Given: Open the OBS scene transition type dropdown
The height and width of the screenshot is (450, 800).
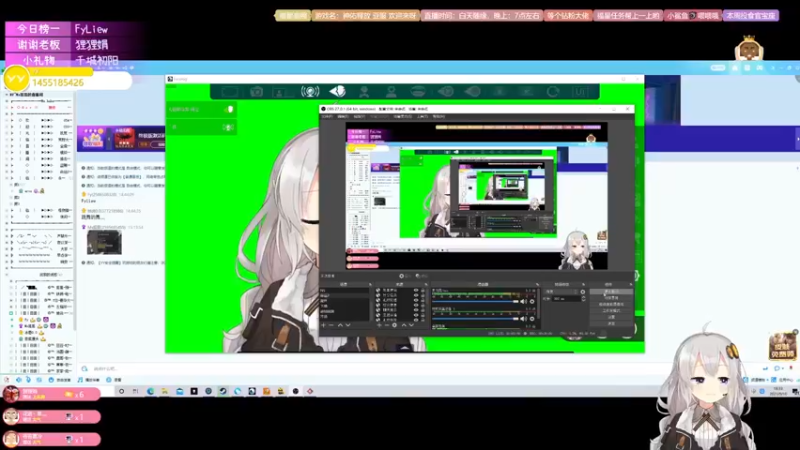Looking at the screenshot, I should tap(561, 291).
